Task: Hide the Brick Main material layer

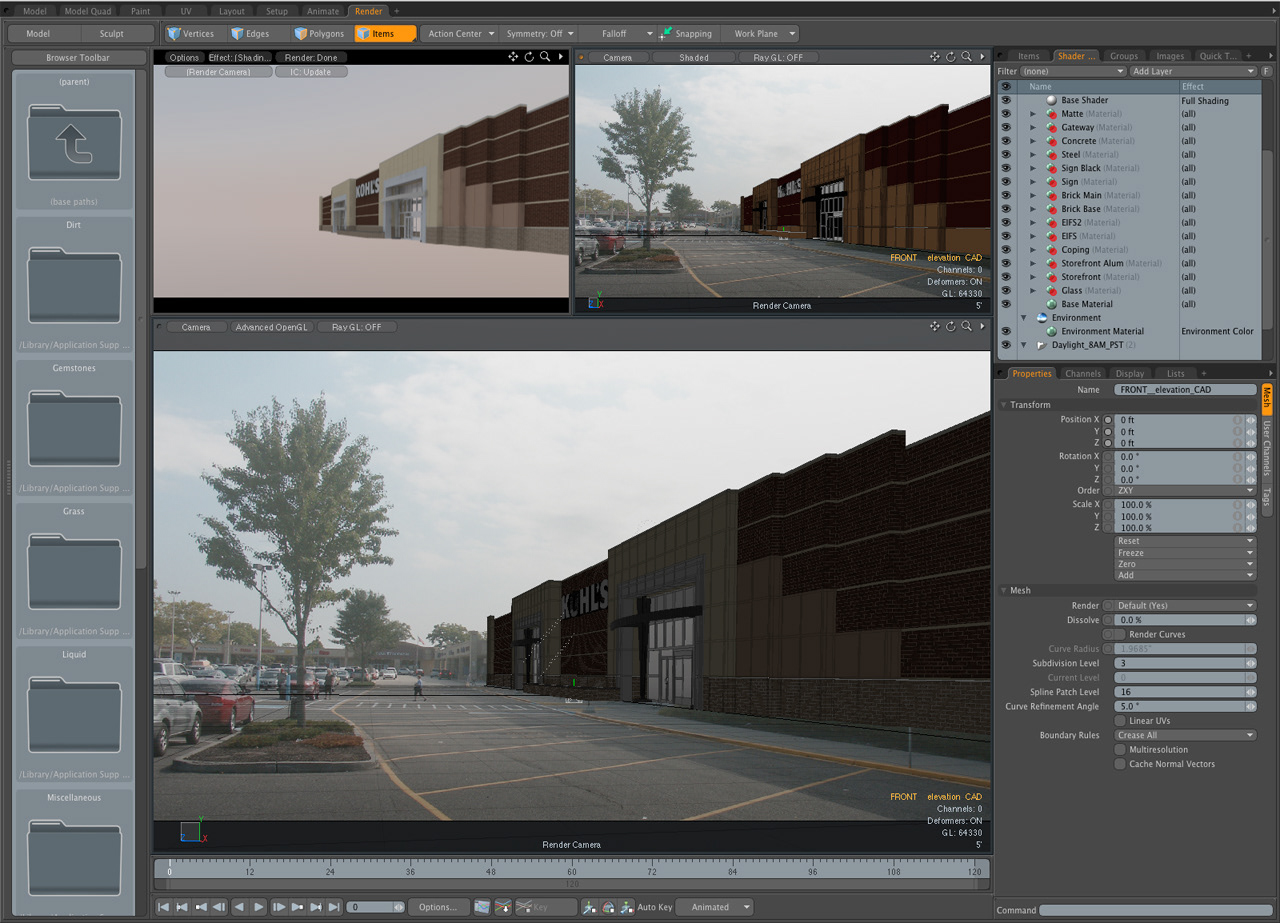Action: tap(1006, 195)
